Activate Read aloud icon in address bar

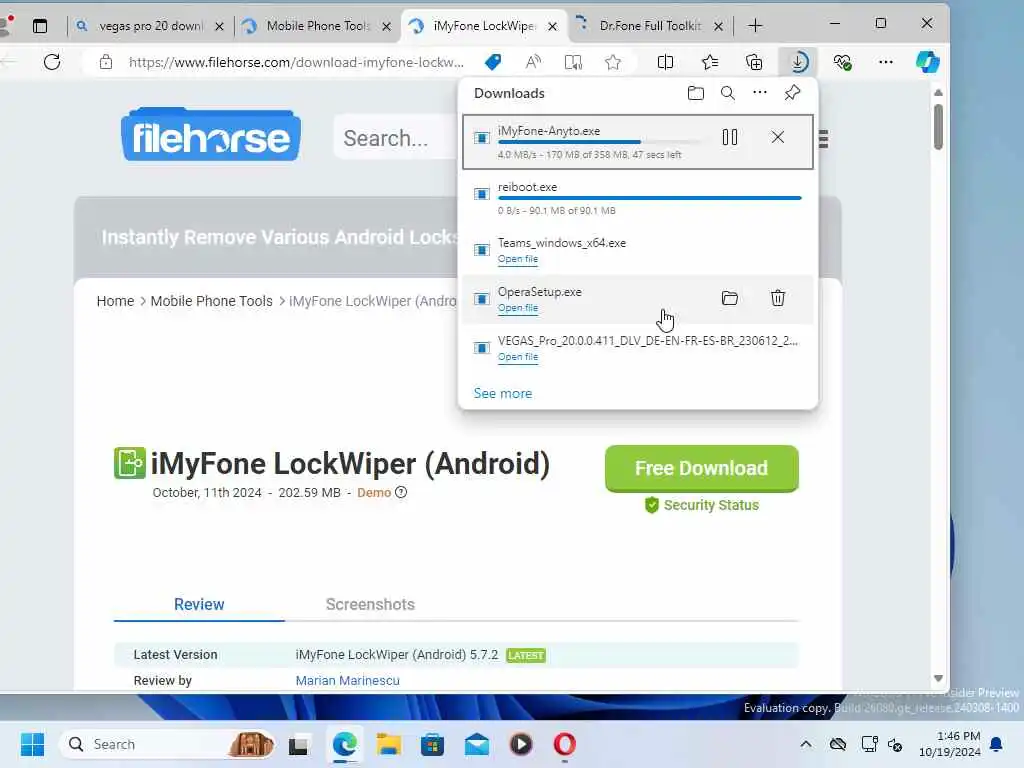tap(533, 63)
